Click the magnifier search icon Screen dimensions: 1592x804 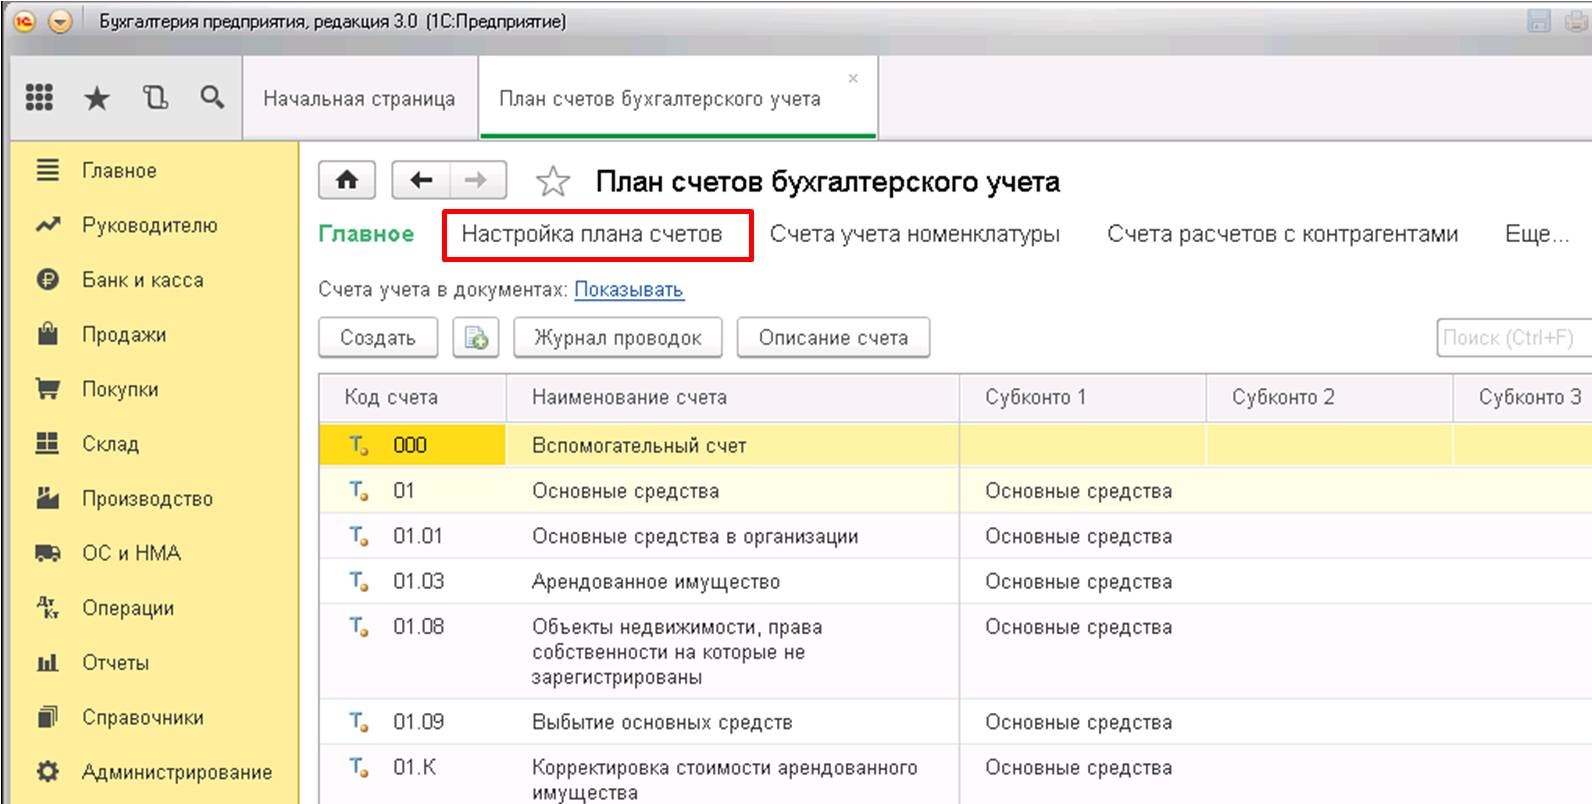(212, 97)
